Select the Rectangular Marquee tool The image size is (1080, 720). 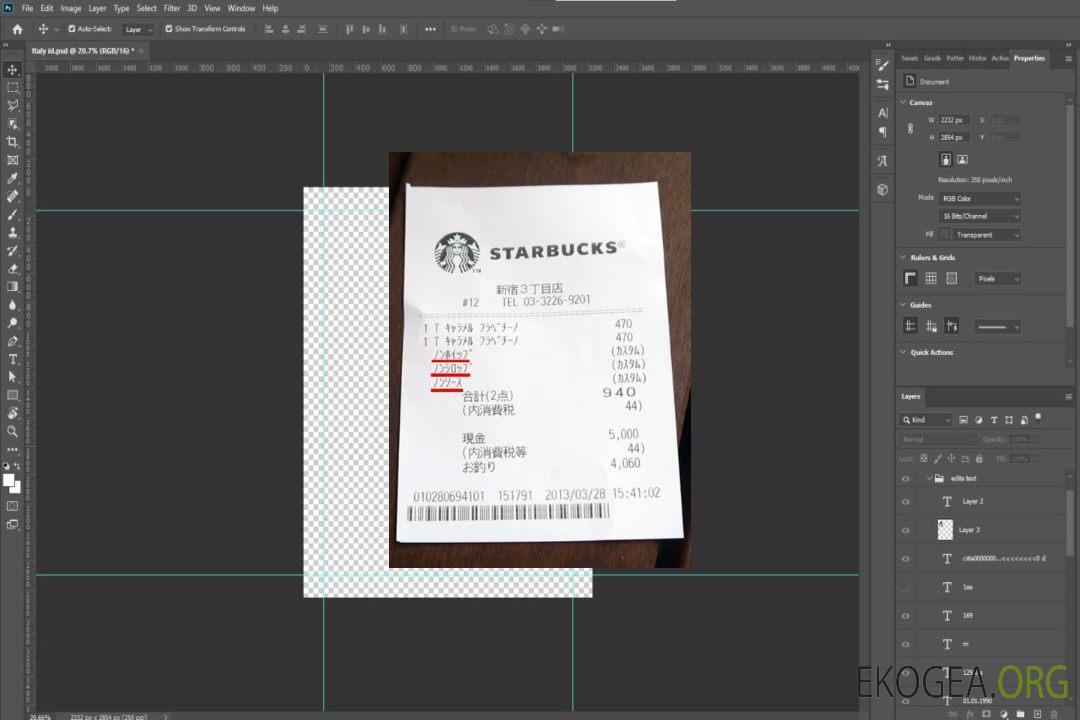pyautogui.click(x=12, y=88)
